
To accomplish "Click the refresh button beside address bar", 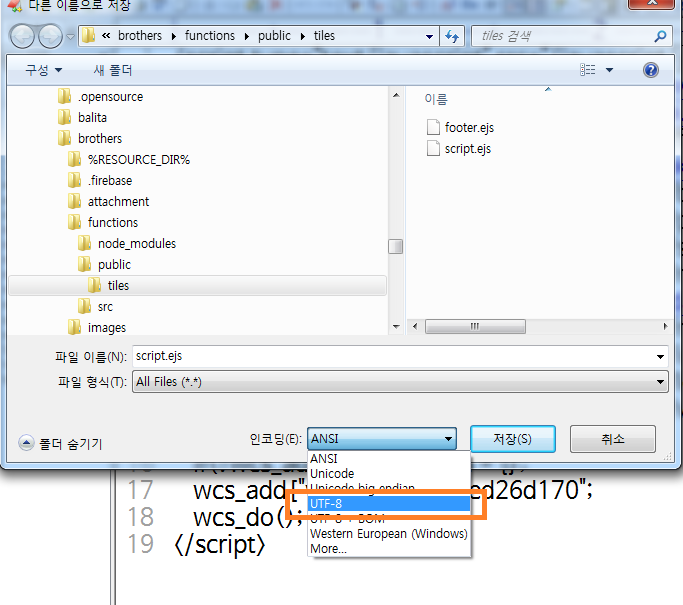I will tap(452, 36).
